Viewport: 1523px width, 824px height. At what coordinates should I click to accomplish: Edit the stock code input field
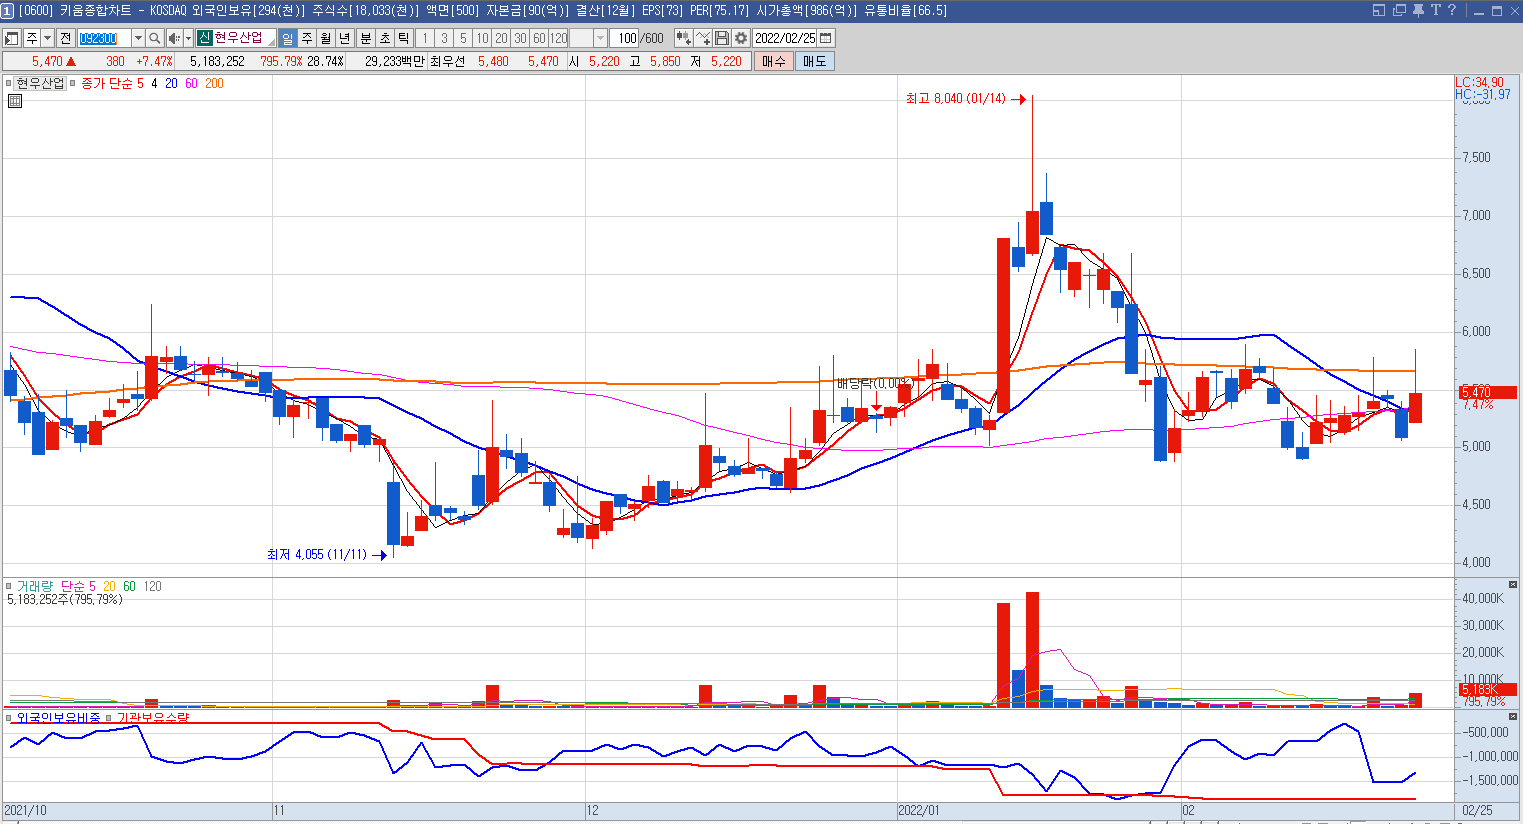pyautogui.click(x=104, y=38)
